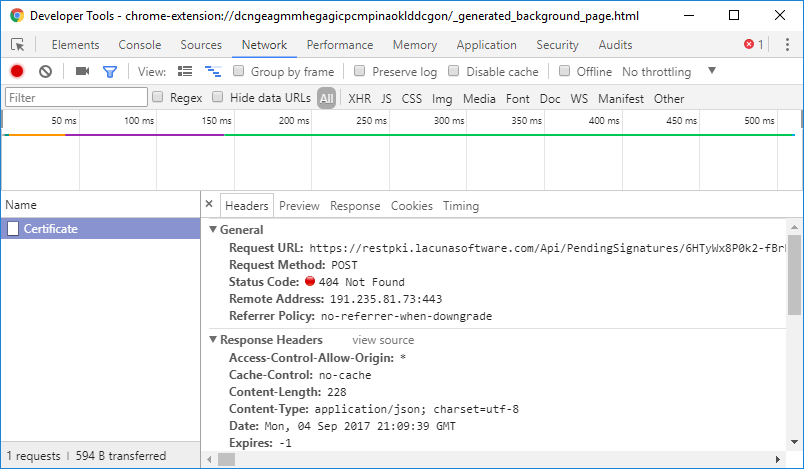
Task: Open the Sources tab
Action: point(201,45)
